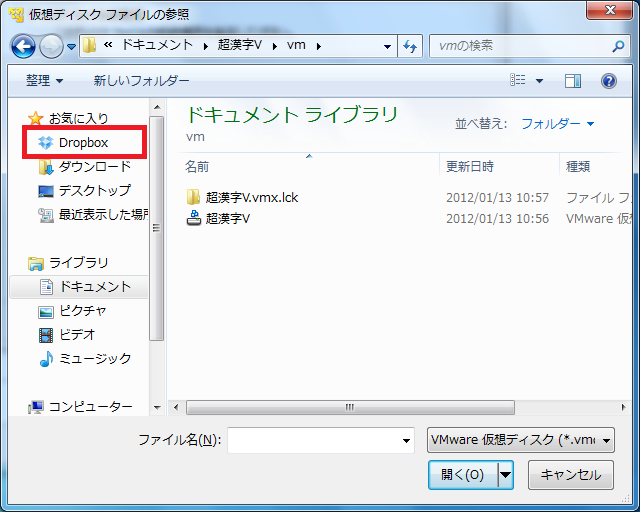Open the 整理 (Organize) menu
640x512 pixels.
click(44, 81)
